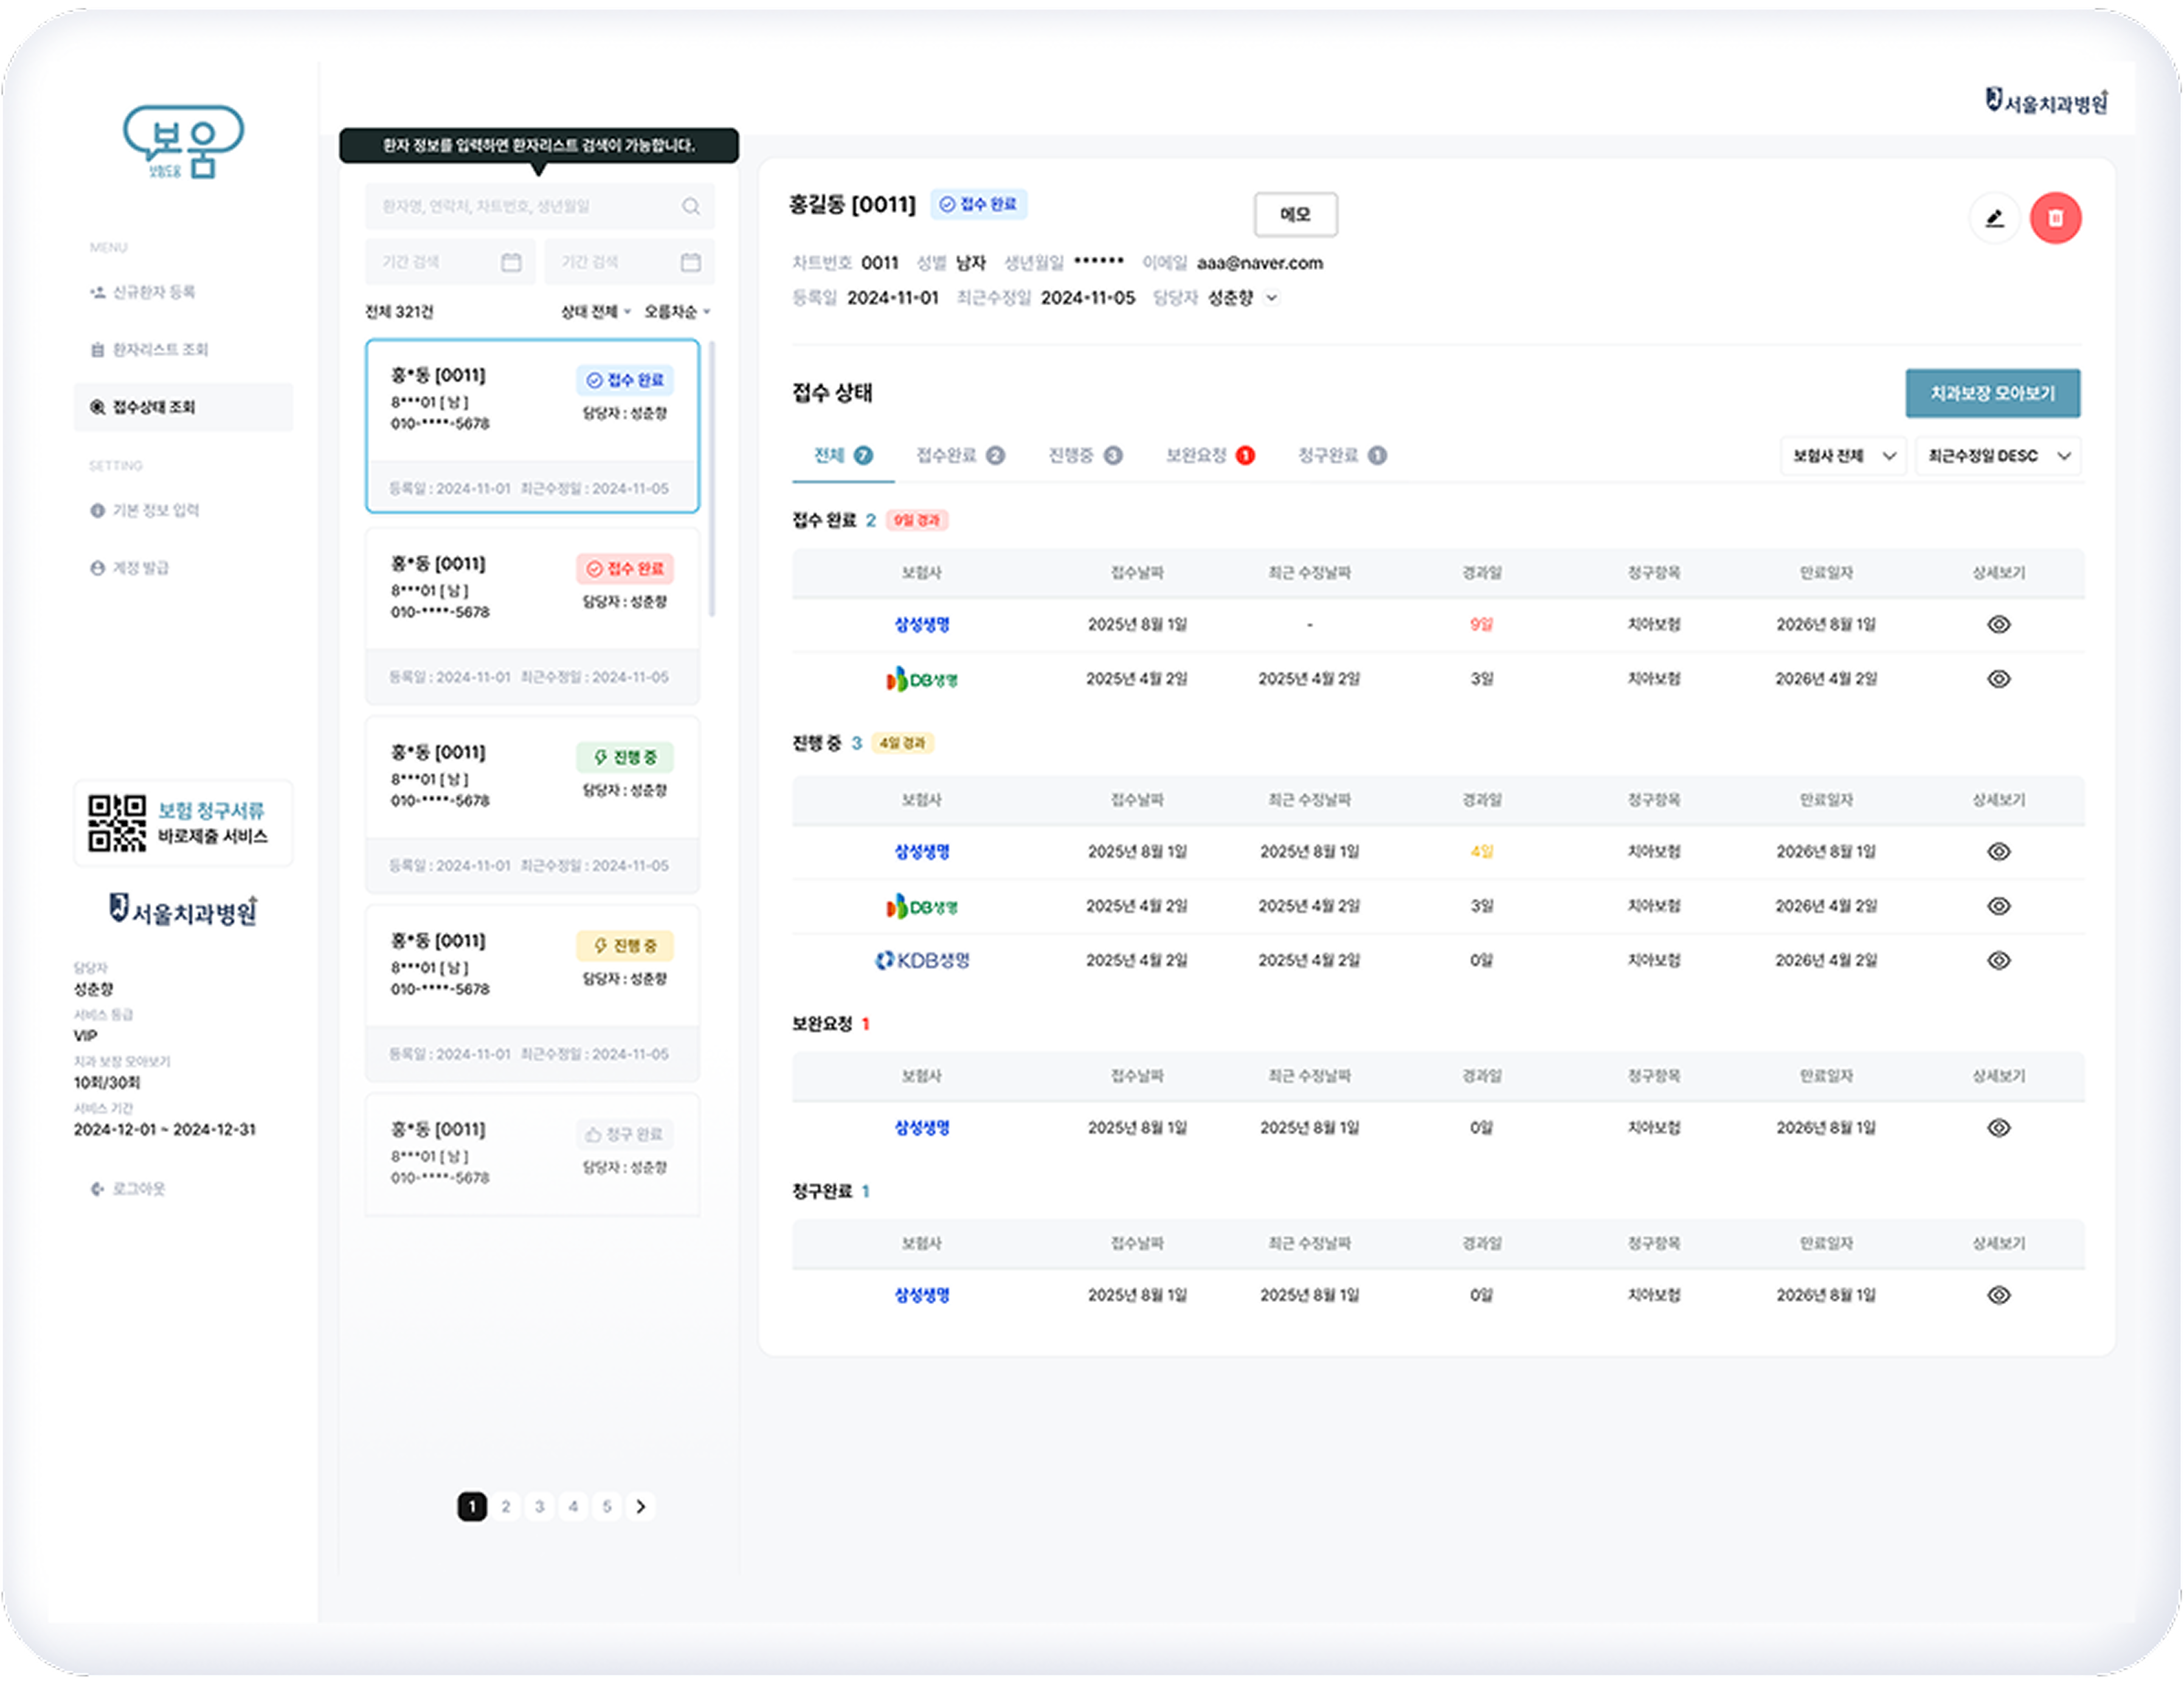Image resolution: width=2184 pixels, height=1685 pixels.
Task: Expand the 담당자 성춘향 dropdown chevron
Action: 1272,298
